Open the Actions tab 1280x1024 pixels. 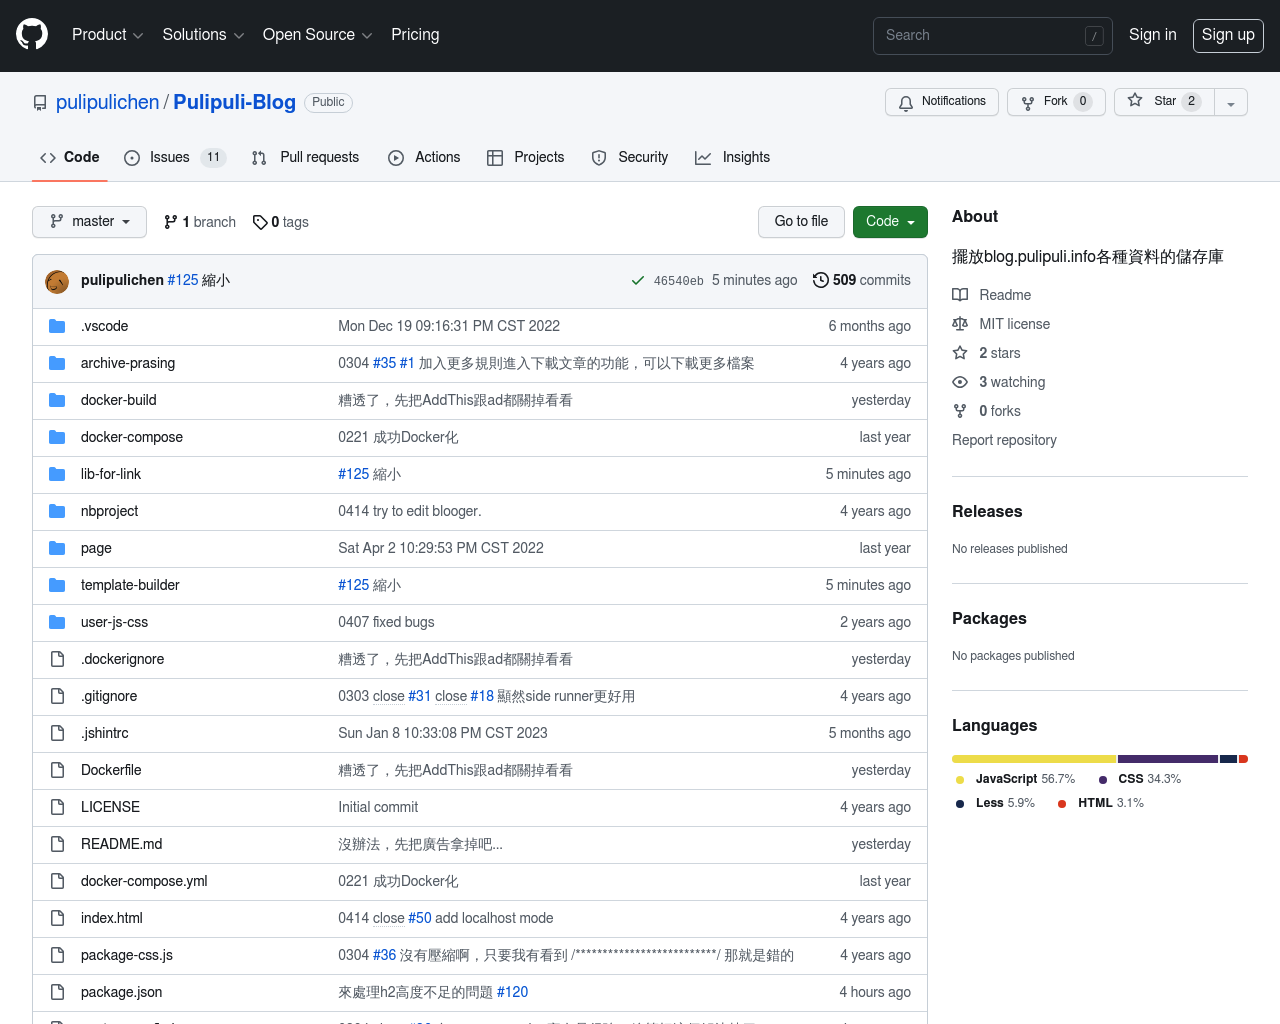pyautogui.click(x=424, y=158)
